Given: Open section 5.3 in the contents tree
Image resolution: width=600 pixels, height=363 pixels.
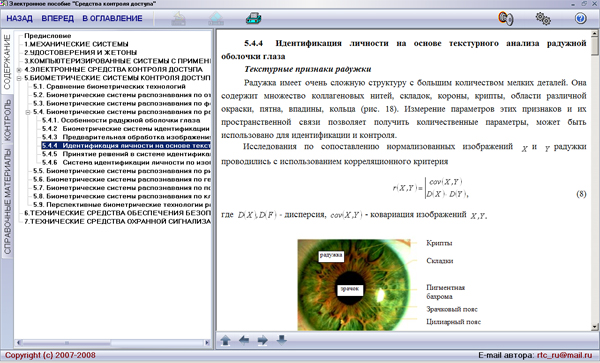Looking at the screenshot, I should [122, 103].
